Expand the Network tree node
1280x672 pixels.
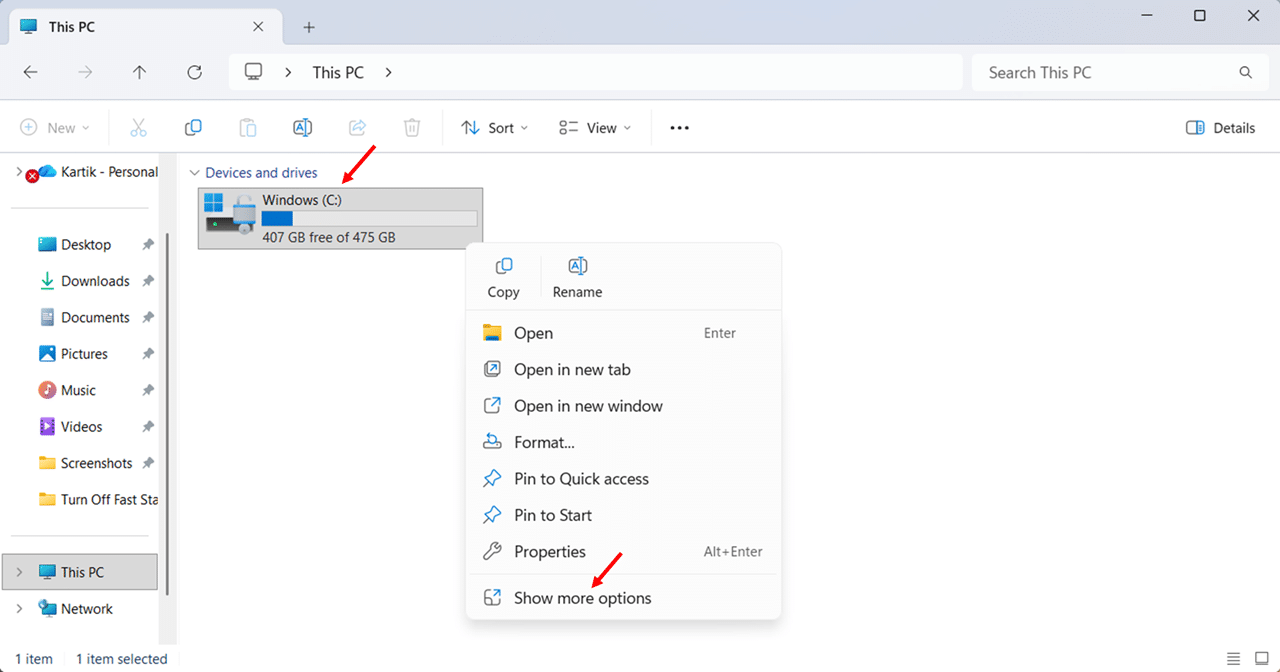tap(19, 608)
